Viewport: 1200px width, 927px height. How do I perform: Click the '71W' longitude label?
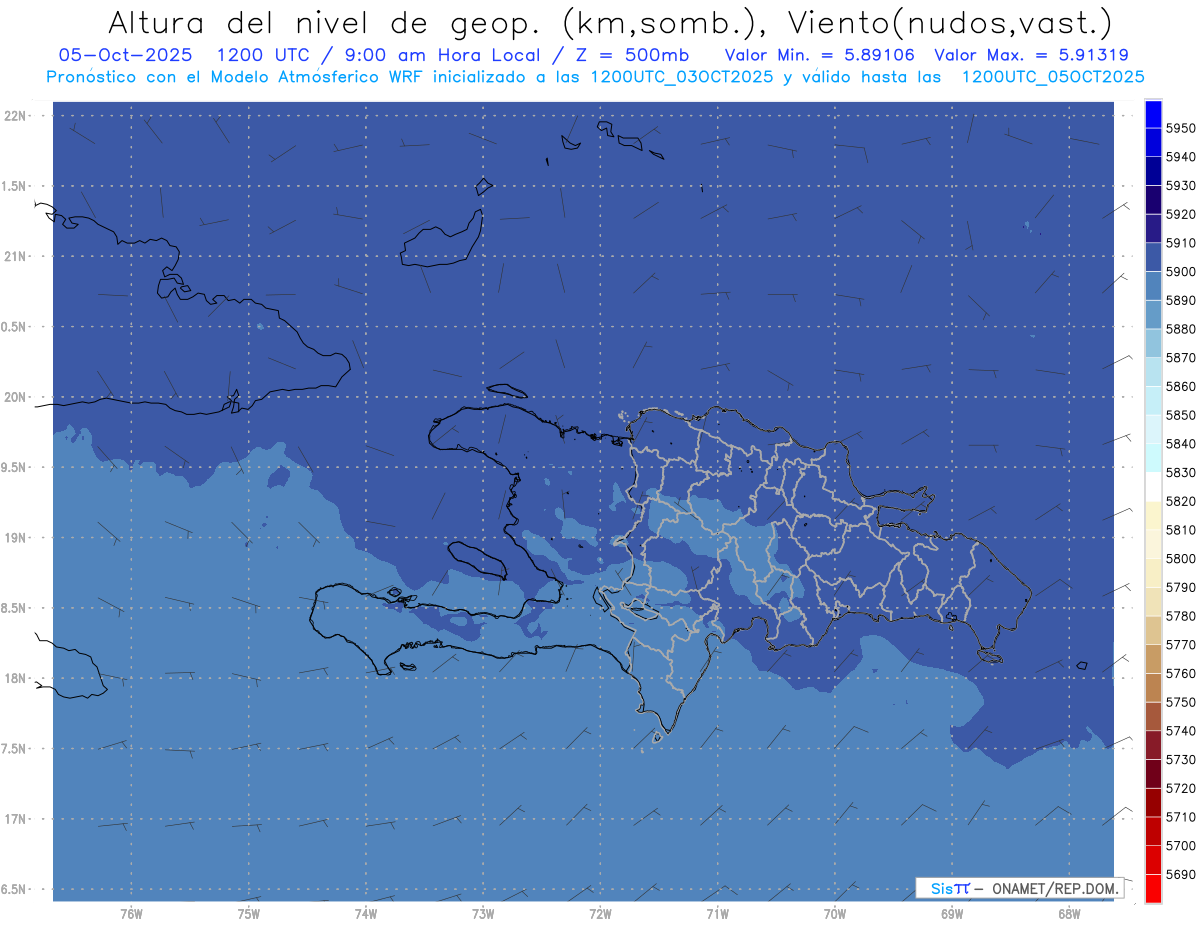[717, 914]
